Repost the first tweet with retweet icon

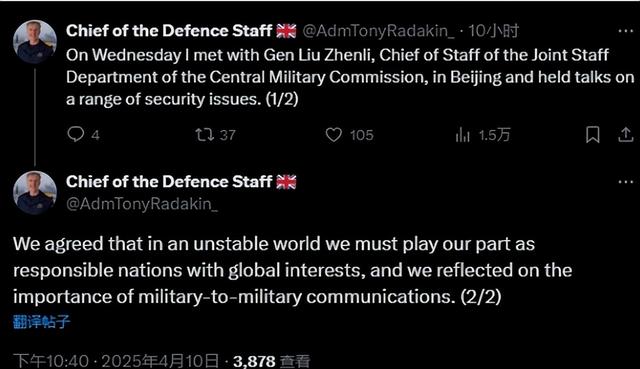(x=204, y=135)
